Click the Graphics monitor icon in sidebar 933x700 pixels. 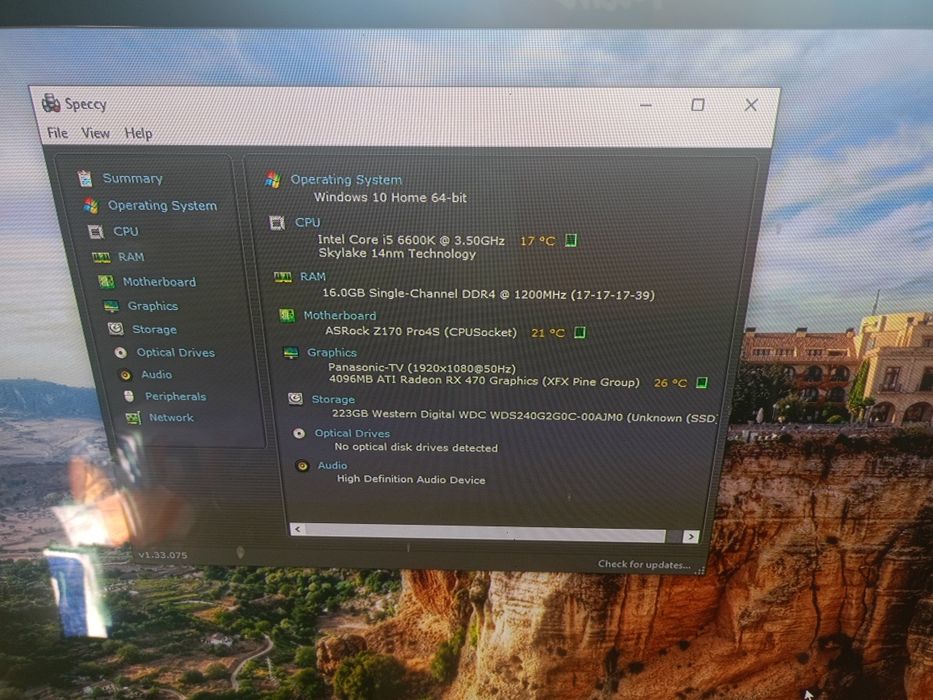click(111, 306)
